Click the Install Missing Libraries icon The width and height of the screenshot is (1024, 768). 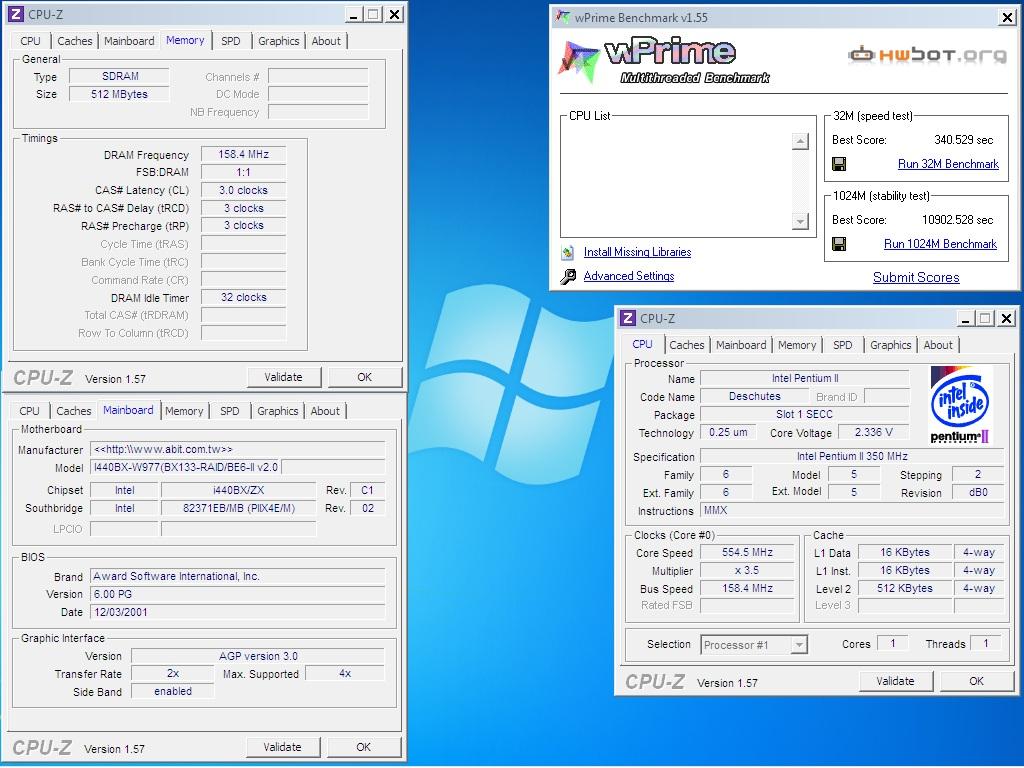click(x=568, y=252)
